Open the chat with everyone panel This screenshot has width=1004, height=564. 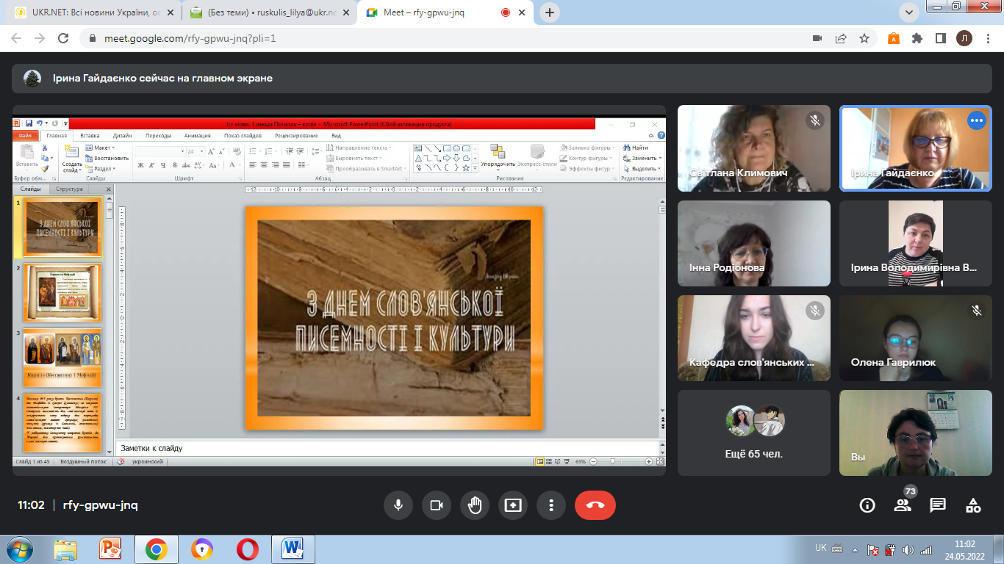(938, 505)
